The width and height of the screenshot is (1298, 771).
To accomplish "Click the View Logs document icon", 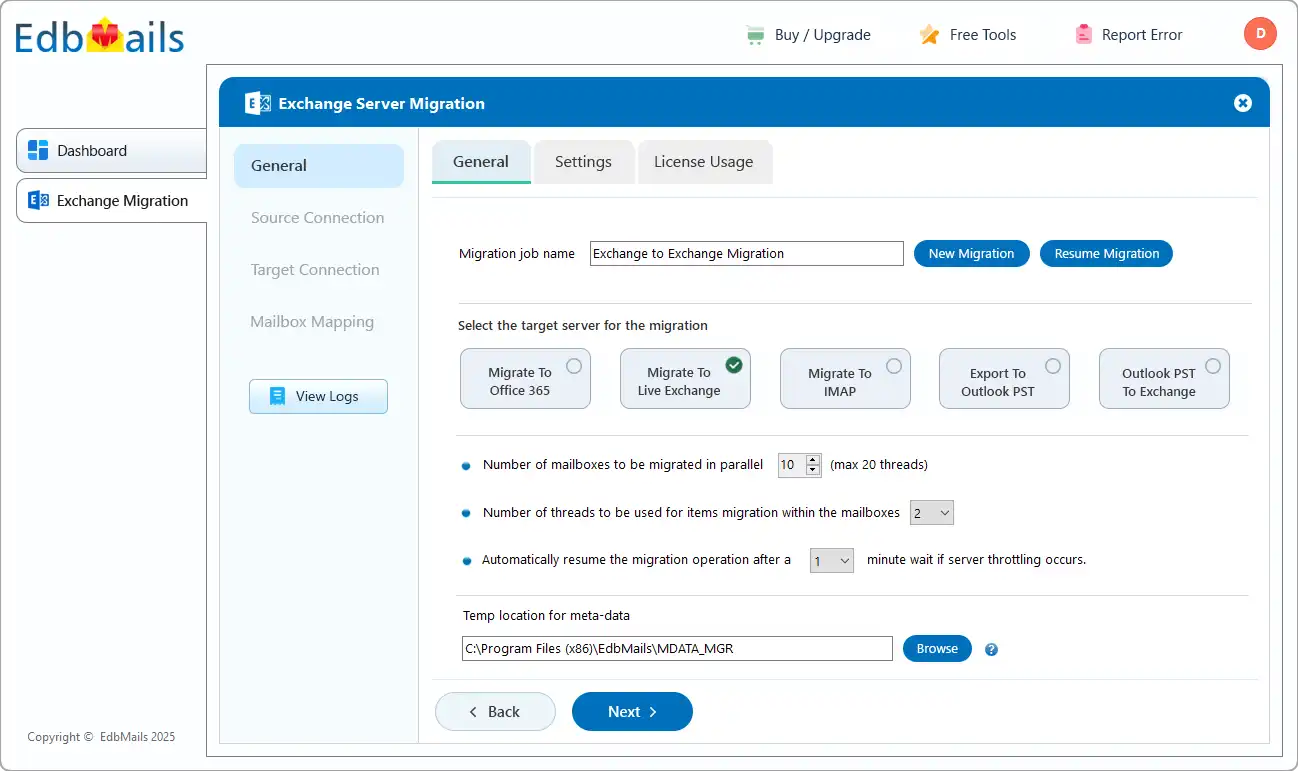I will pyautogui.click(x=278, y=396).
